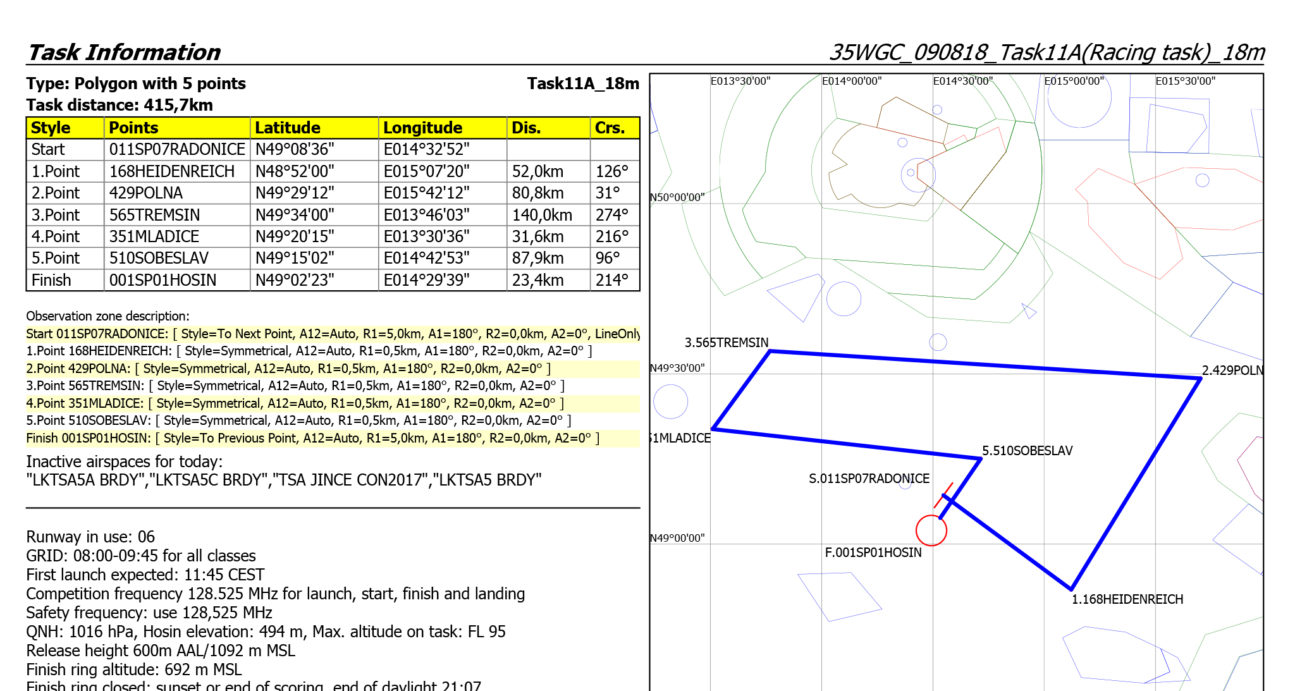This screenshot has width=1295, height=691.
Task: Click the F.001SP01HOSIN label on map
Action: pyautogui.click(x=873, y=552)
